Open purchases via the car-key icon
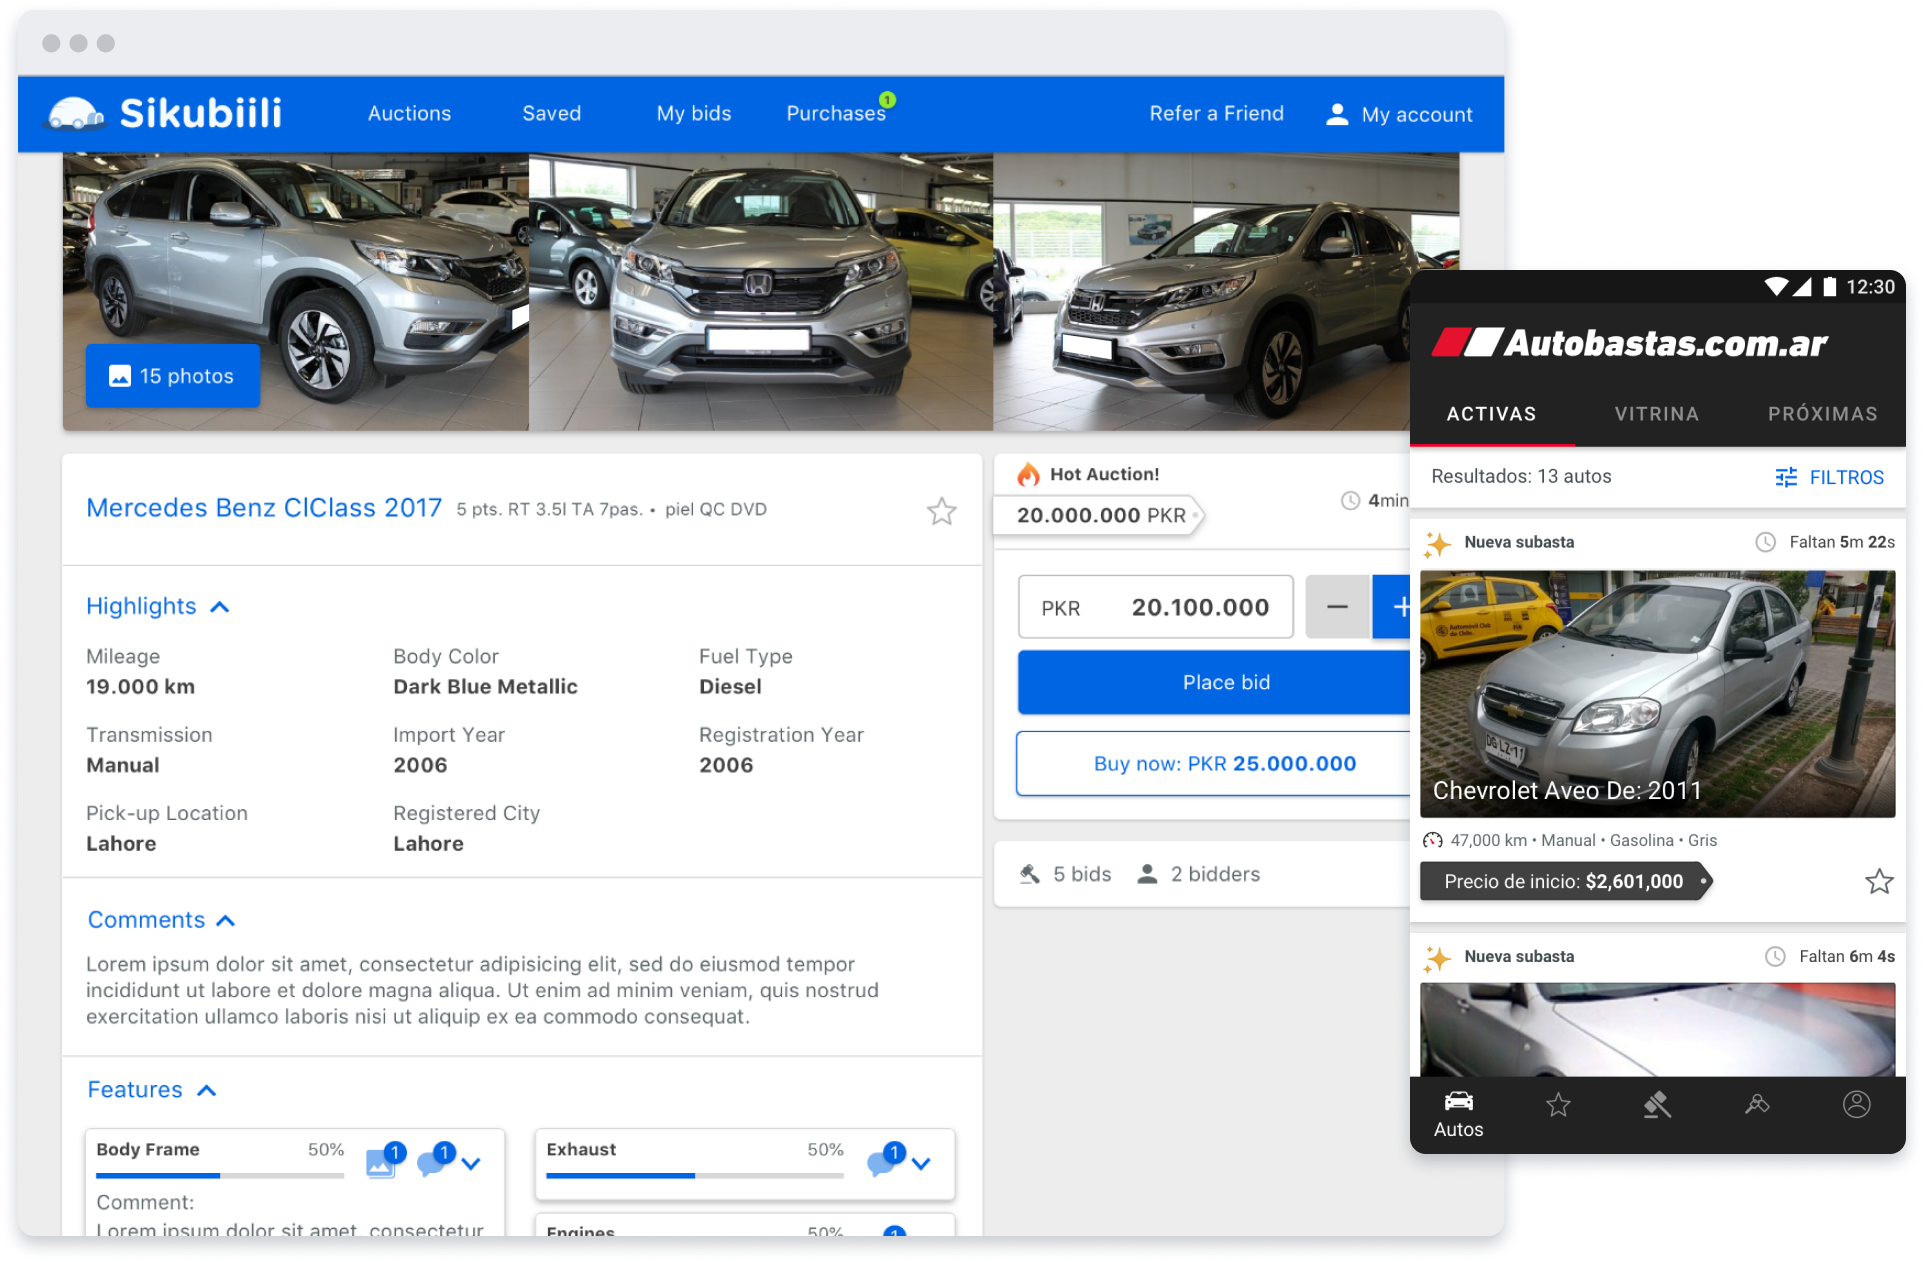1924x1262 pixels. [1757, 1105]
